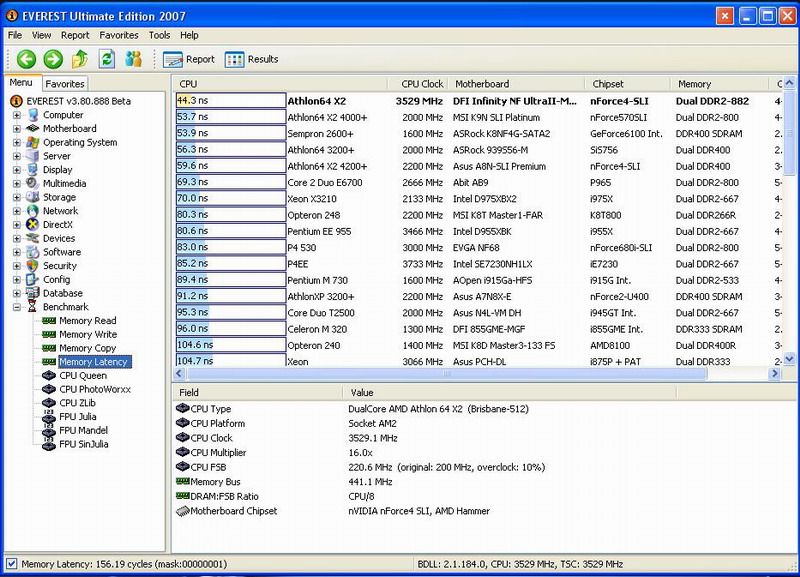This screenshot has width=800, height=577.
Task: Open the Tools menu
Action: [159, 35]
